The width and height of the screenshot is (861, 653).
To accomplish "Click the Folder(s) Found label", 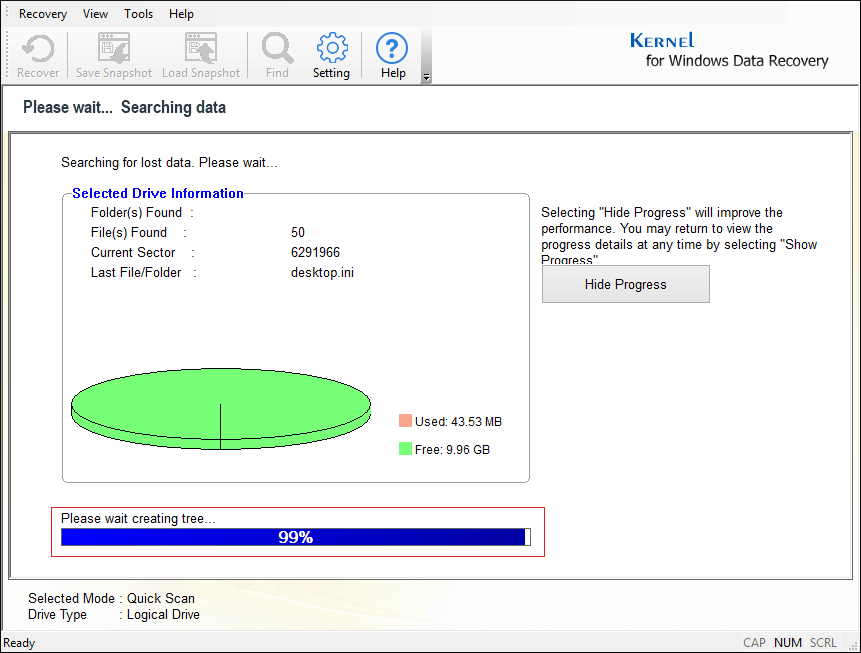I will click(x=136, y=213).
